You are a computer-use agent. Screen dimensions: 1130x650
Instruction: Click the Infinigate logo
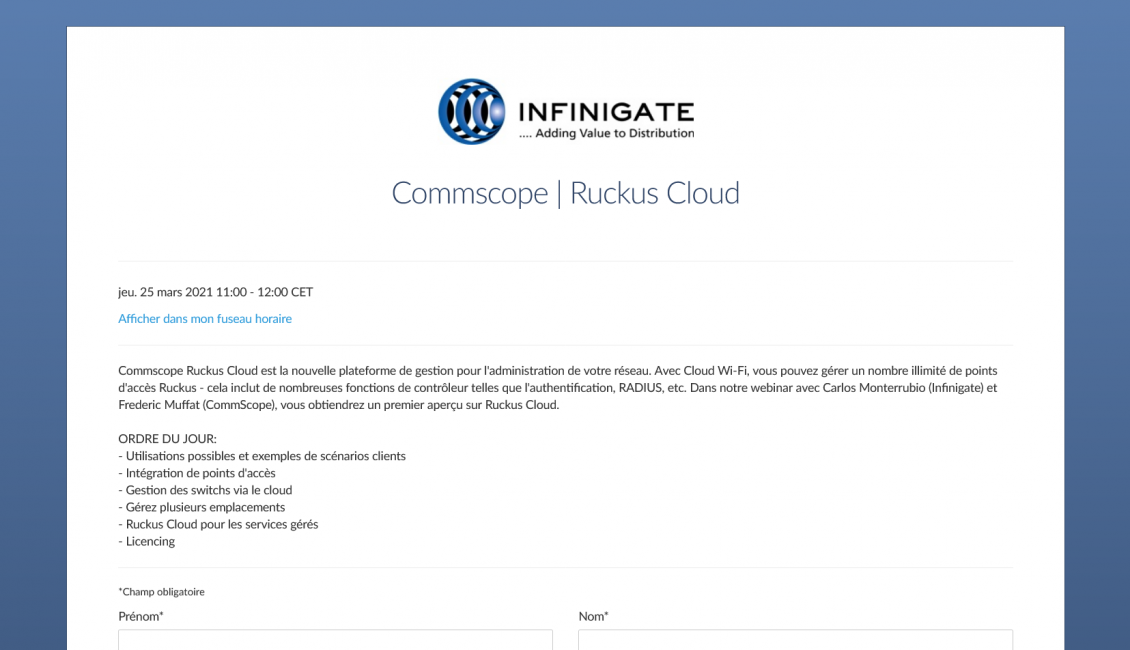click(566, 112)
